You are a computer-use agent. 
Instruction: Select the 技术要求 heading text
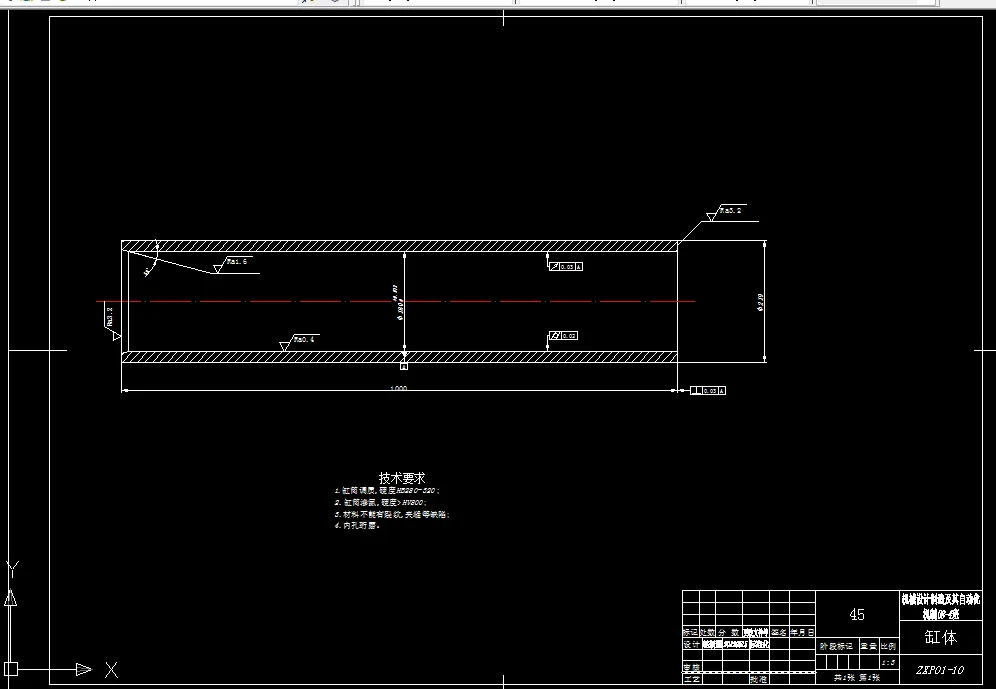(402, 478)
